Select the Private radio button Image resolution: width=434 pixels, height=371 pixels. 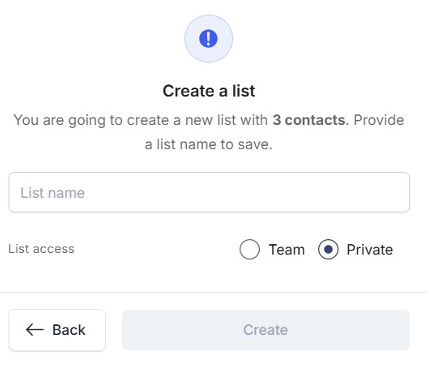click(x=328, y=249)
